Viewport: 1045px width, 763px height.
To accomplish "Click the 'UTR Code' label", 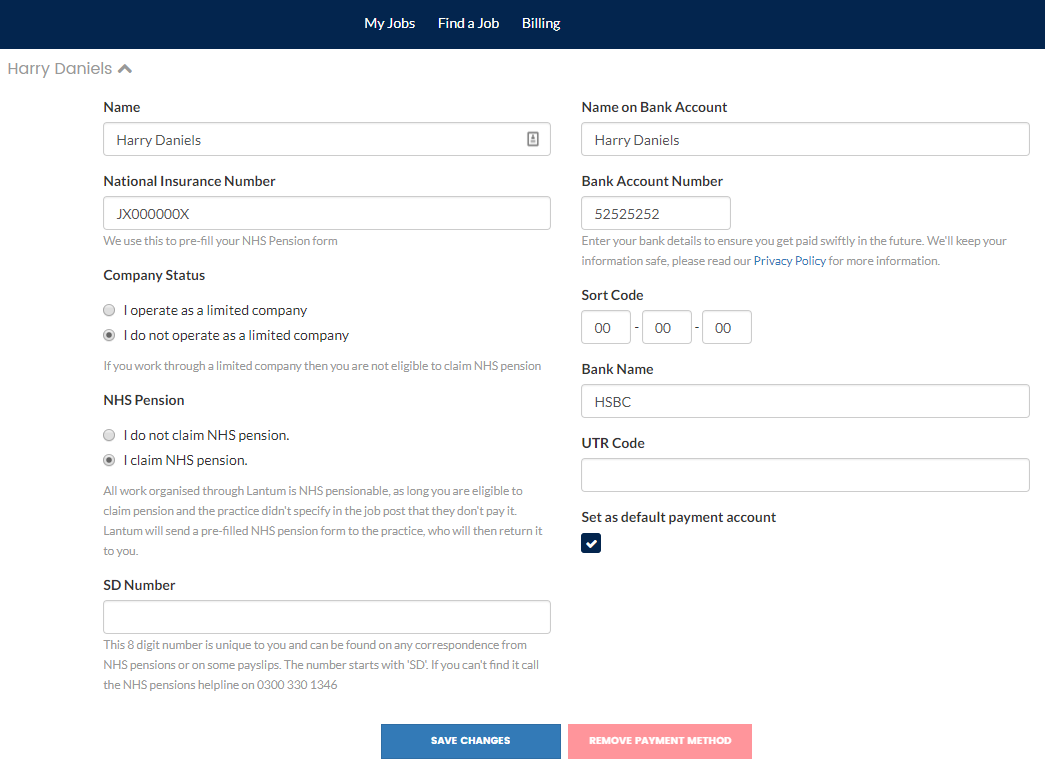I will coord(613,443).
